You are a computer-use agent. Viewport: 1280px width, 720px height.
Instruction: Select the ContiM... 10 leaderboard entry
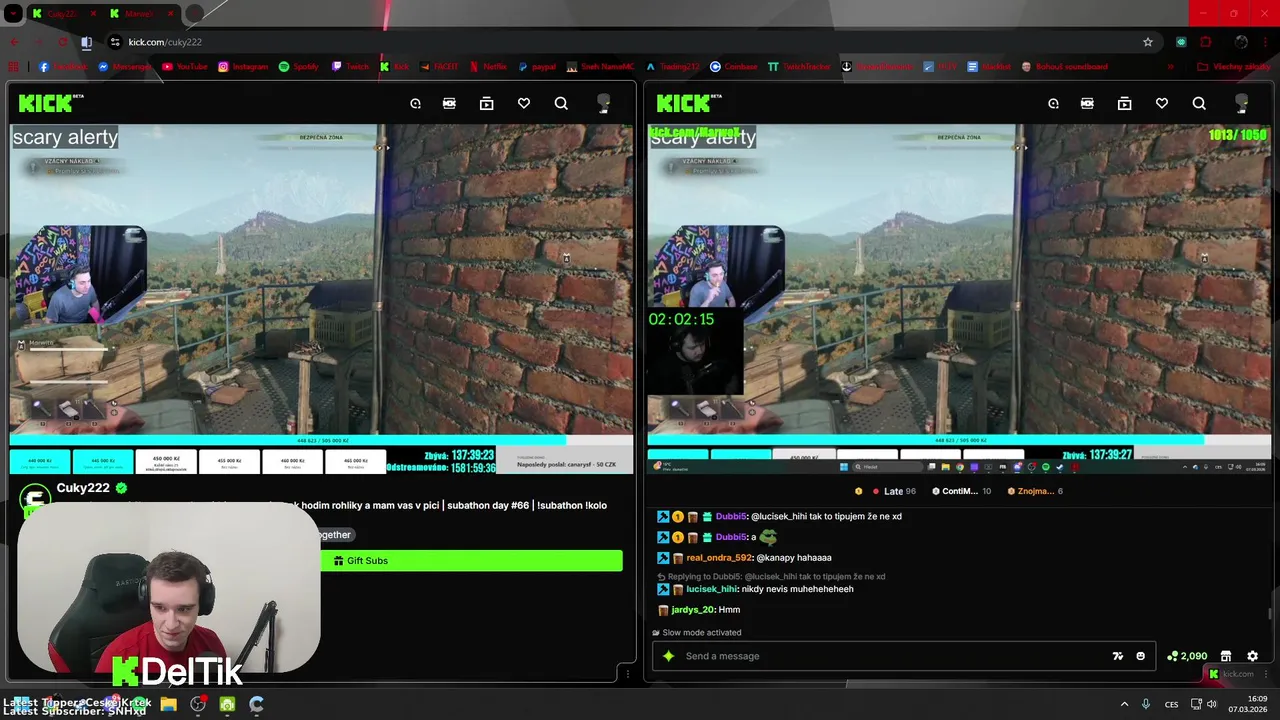tap(961, 491)
